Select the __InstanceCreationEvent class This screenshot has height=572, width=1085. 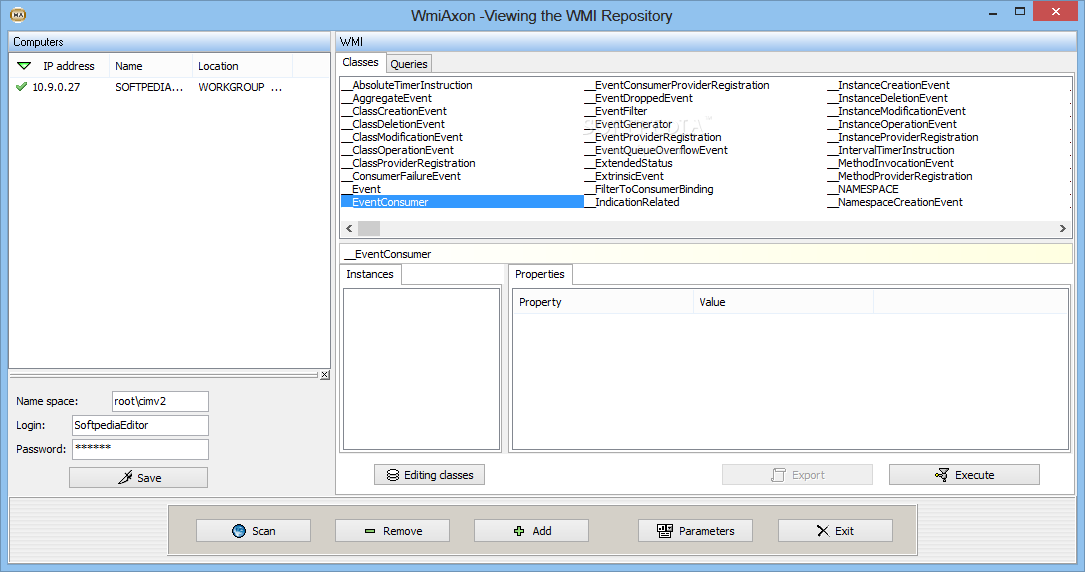coord(889,85)
